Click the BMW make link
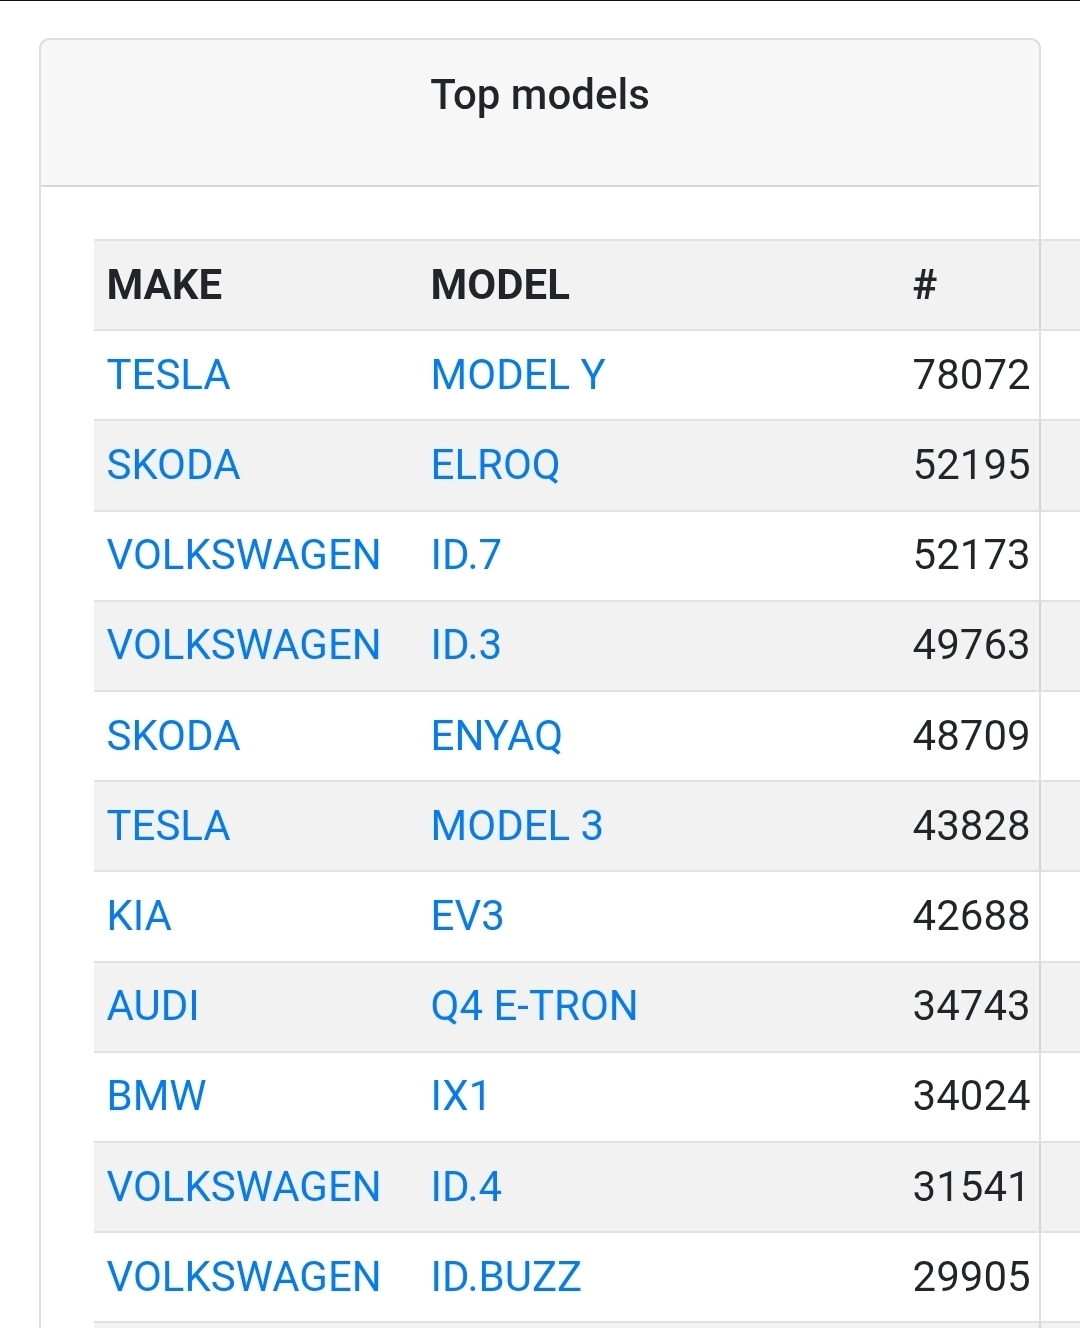Image resolution: width=1080 pixels, height=1328 pixels. coord(156,1096)
